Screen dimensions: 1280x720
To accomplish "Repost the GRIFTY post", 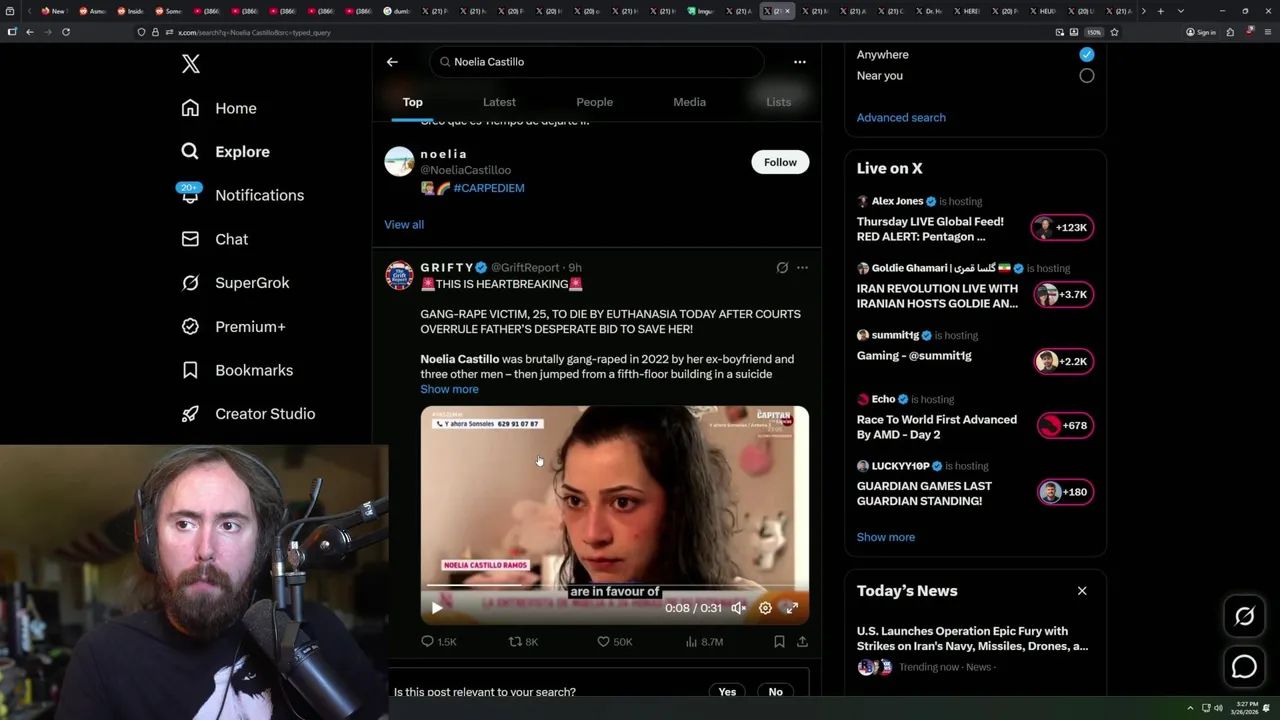I will pos(524,642).
